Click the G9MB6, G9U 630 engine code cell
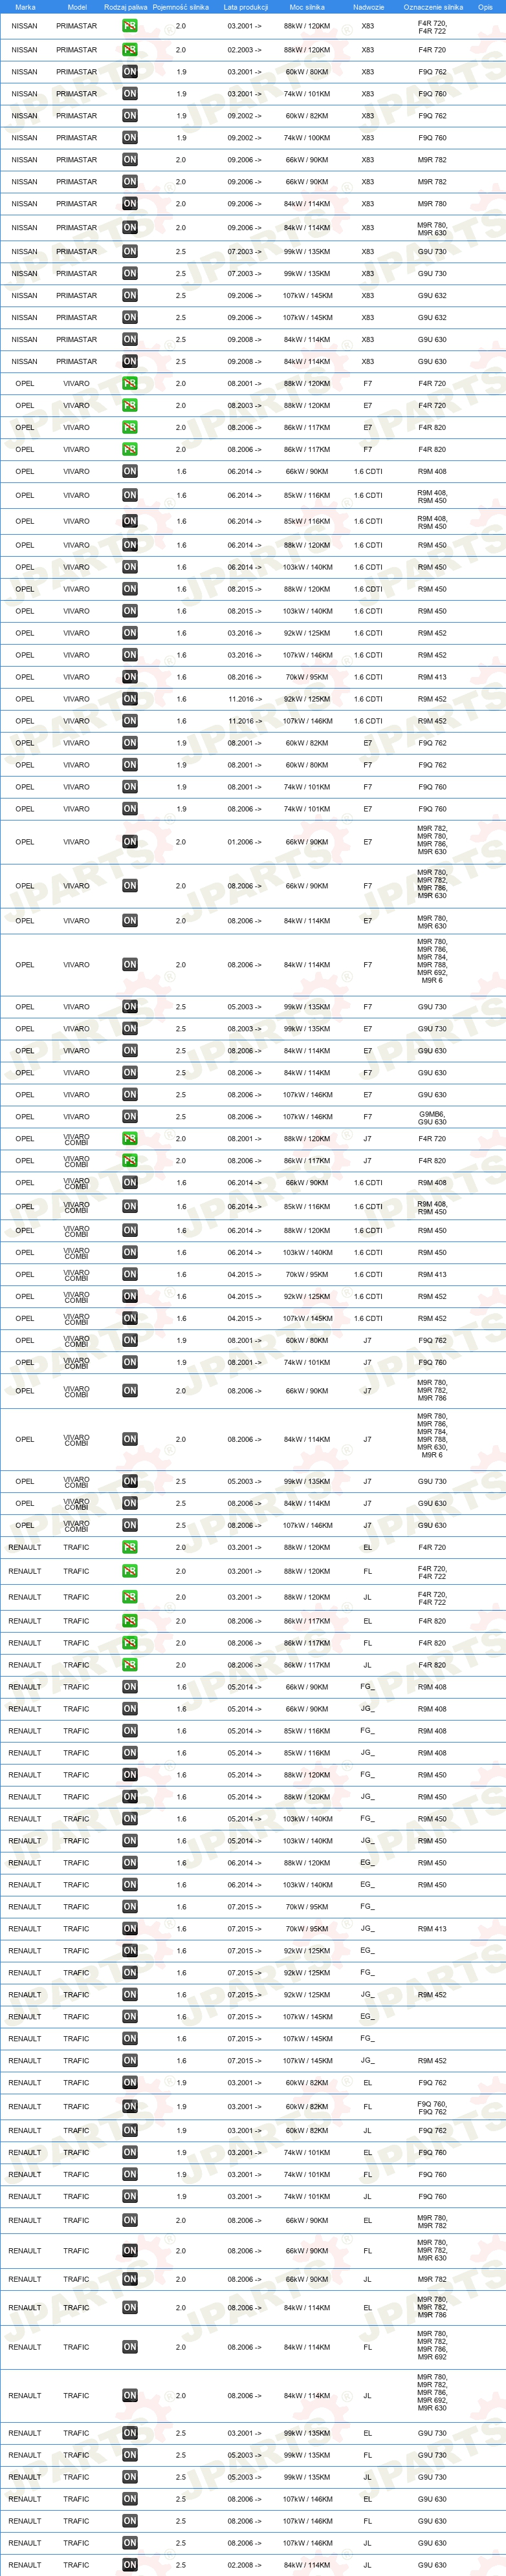Image resolution: width=506 pixels, height=2576 pixels. [x=432, y=1117]
